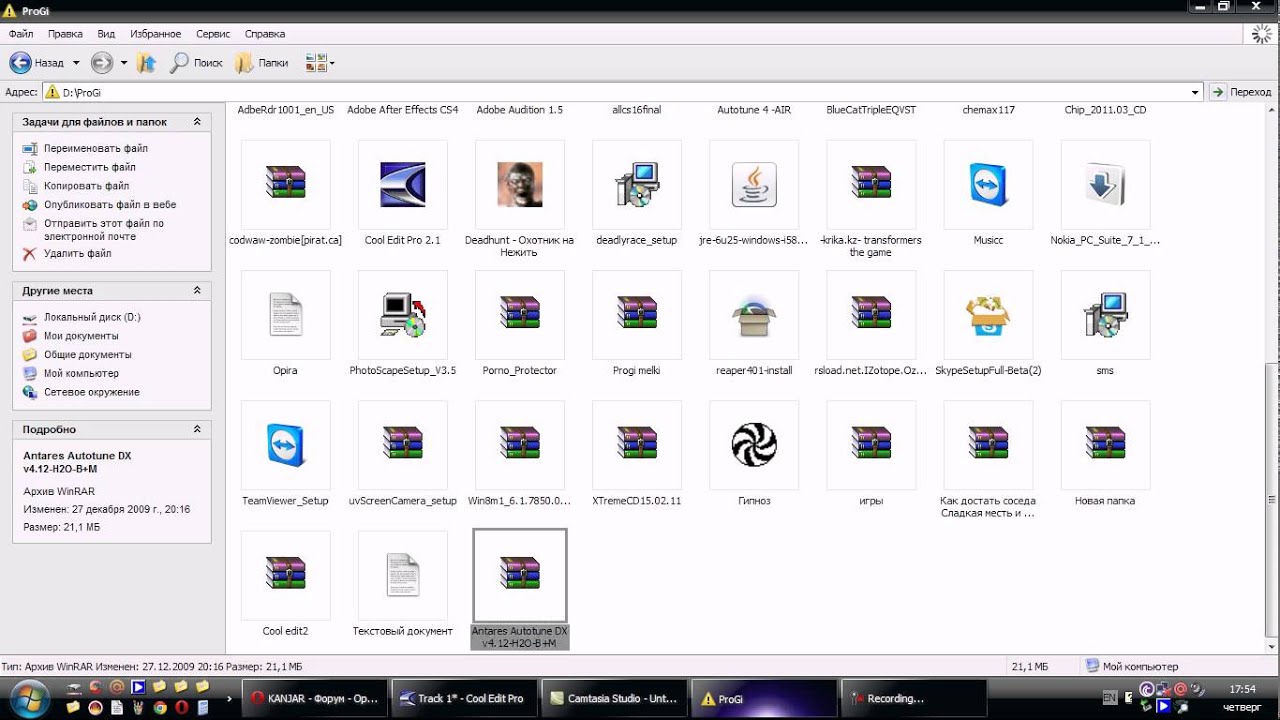Select the Cool edit2 archive icon
Image resolution: width=1280 pixels, height=720 pixels.
285,575
